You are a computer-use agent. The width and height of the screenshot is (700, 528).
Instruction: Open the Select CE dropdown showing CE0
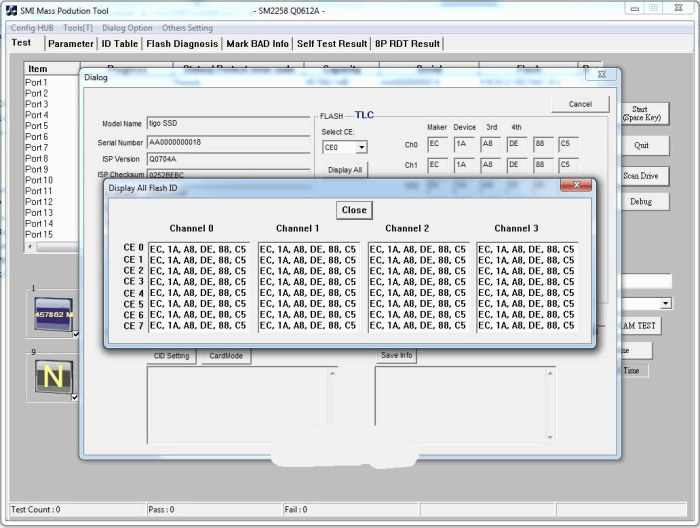[344, 147]
